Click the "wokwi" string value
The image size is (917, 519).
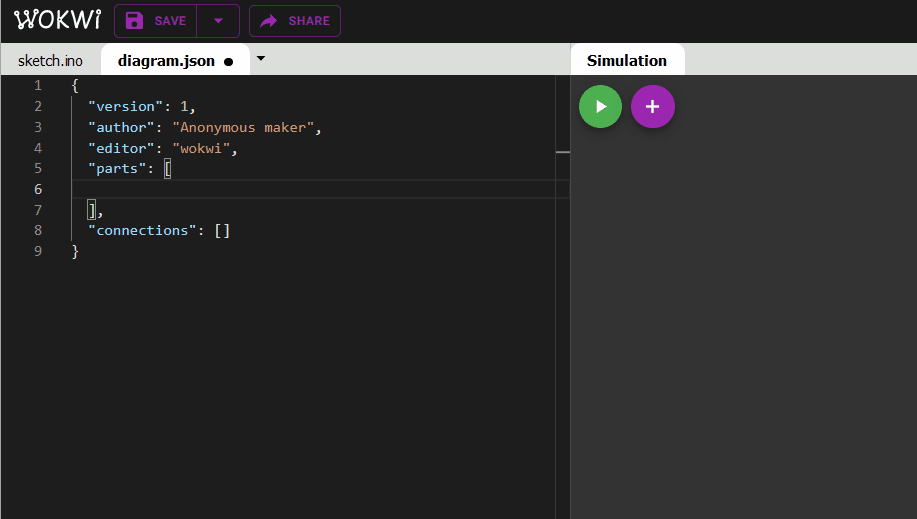201,149
